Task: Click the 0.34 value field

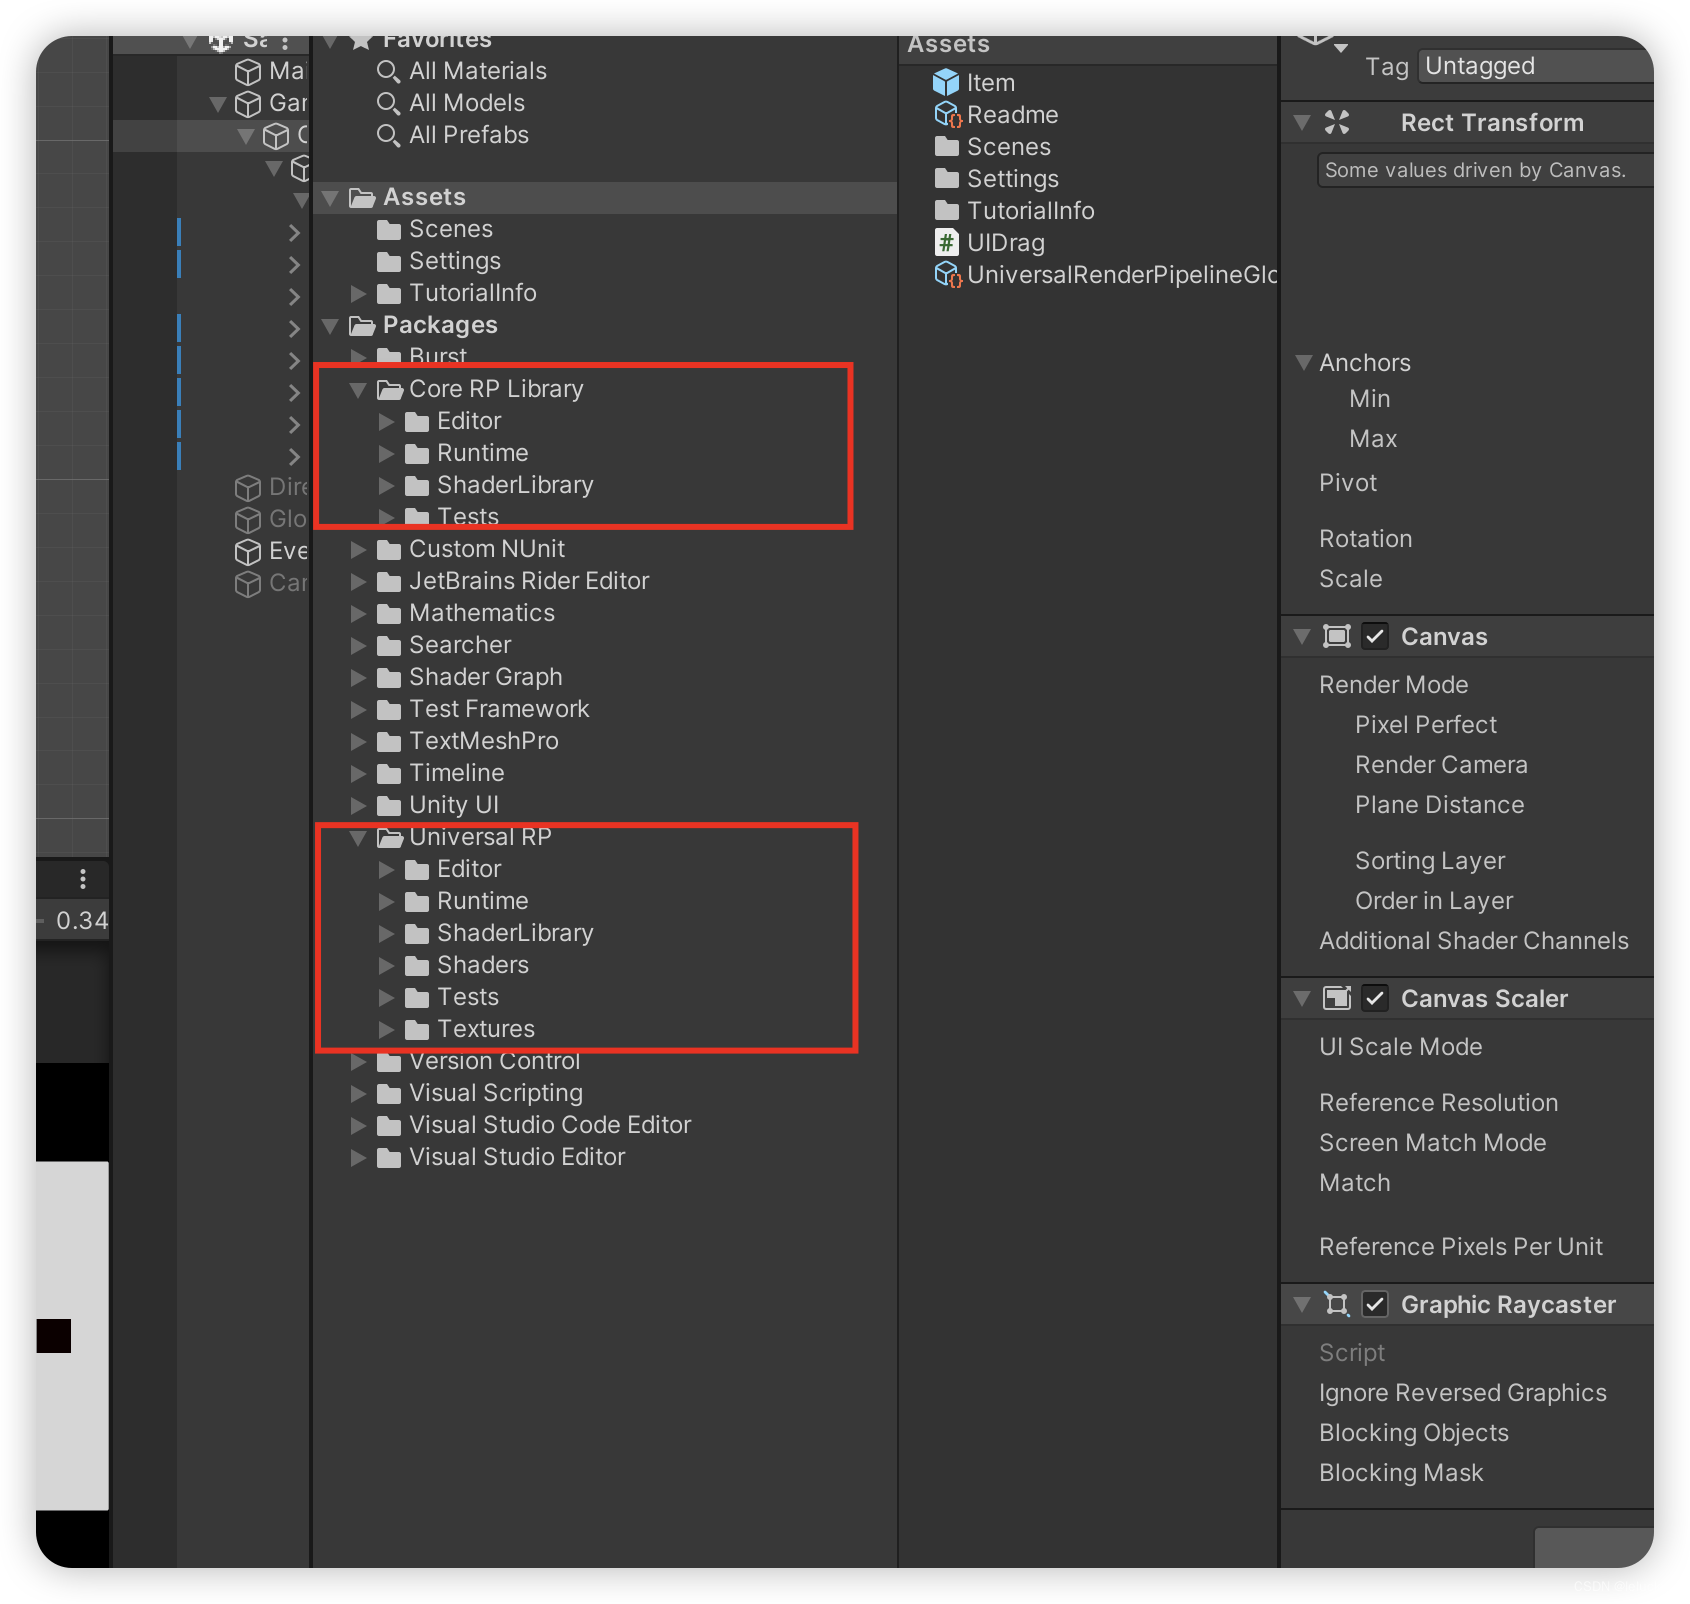Action: (x=80, y=921)
